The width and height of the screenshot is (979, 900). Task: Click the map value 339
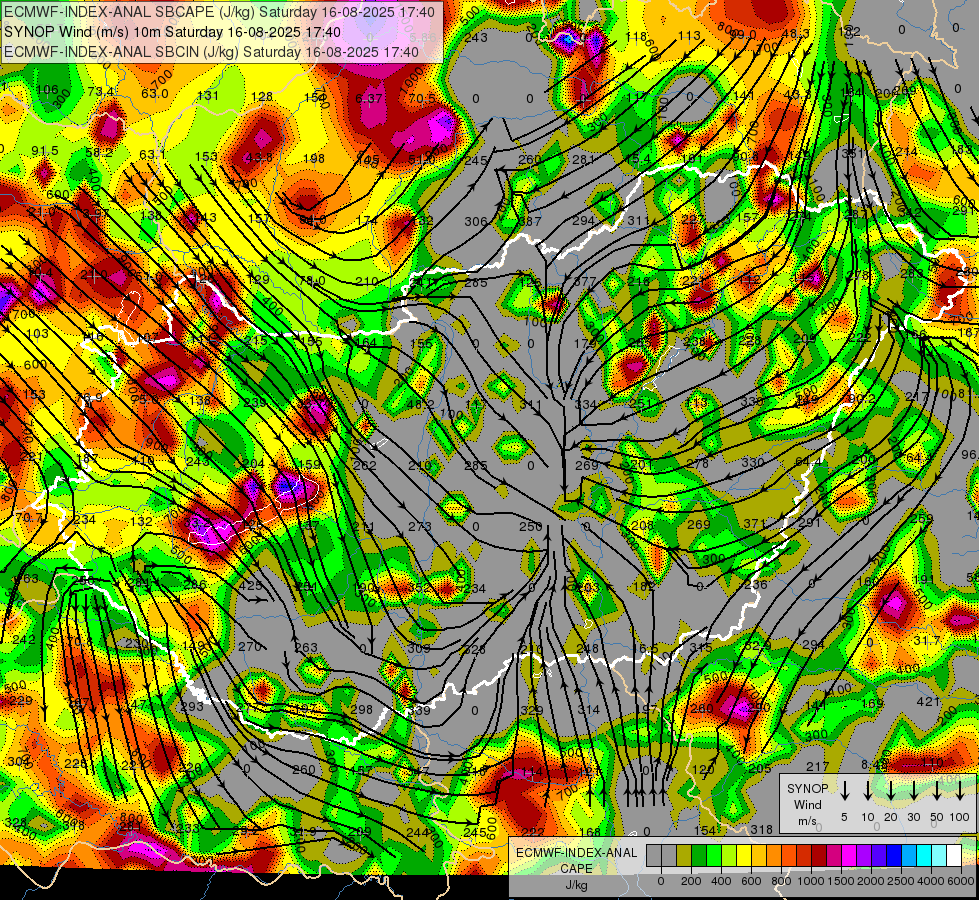[420, 710]
